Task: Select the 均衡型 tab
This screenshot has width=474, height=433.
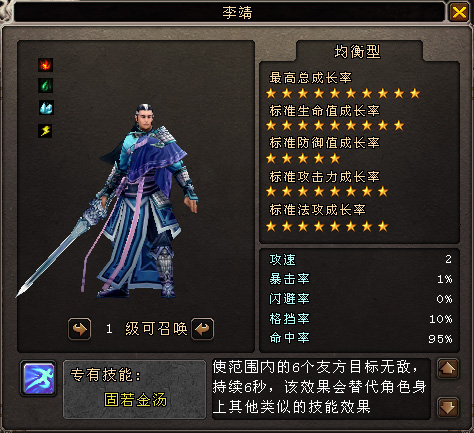Action: tap(358, 51)
